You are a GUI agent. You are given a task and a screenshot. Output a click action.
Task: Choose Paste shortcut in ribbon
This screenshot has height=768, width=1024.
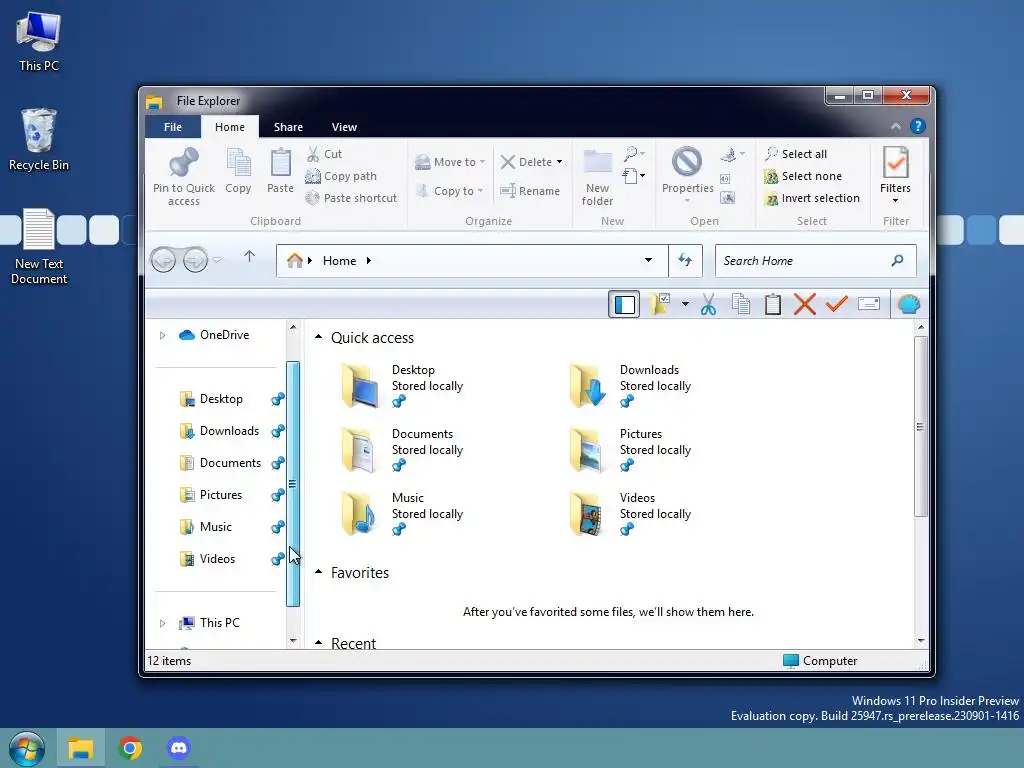click(x=351, y=198)
